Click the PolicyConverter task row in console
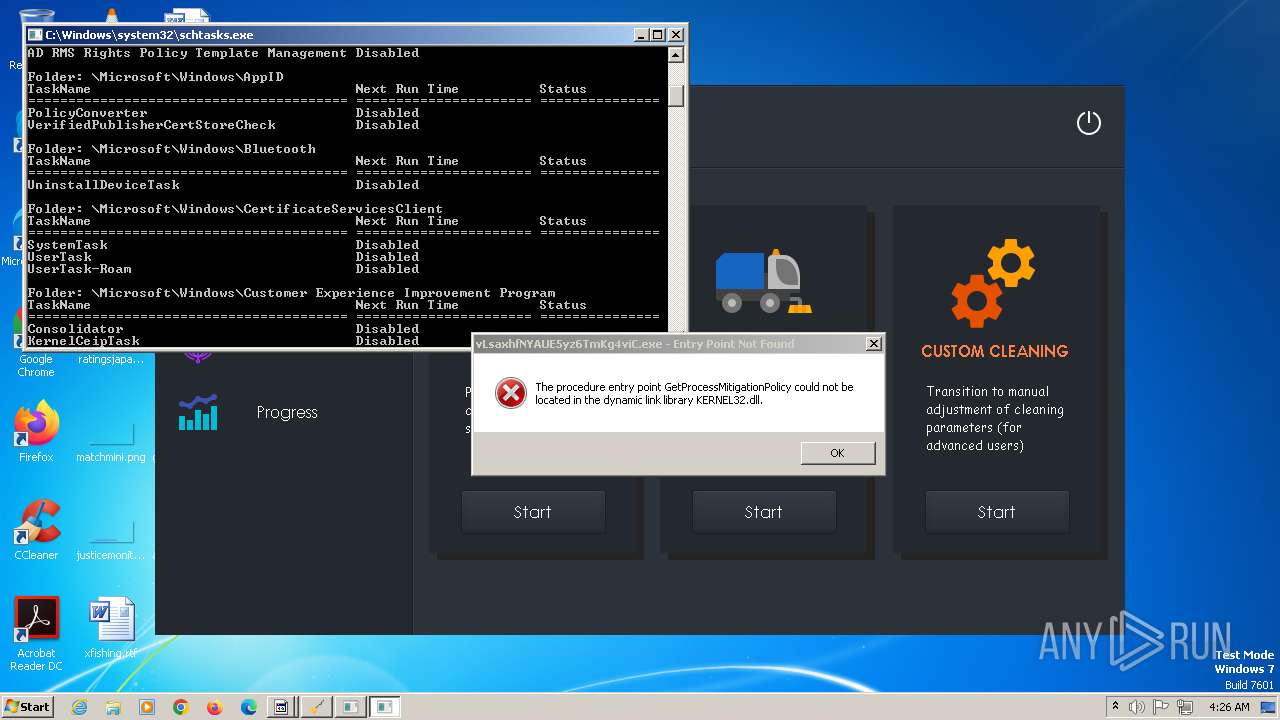This screenshot has width=1280, height=720. (223, 113)
